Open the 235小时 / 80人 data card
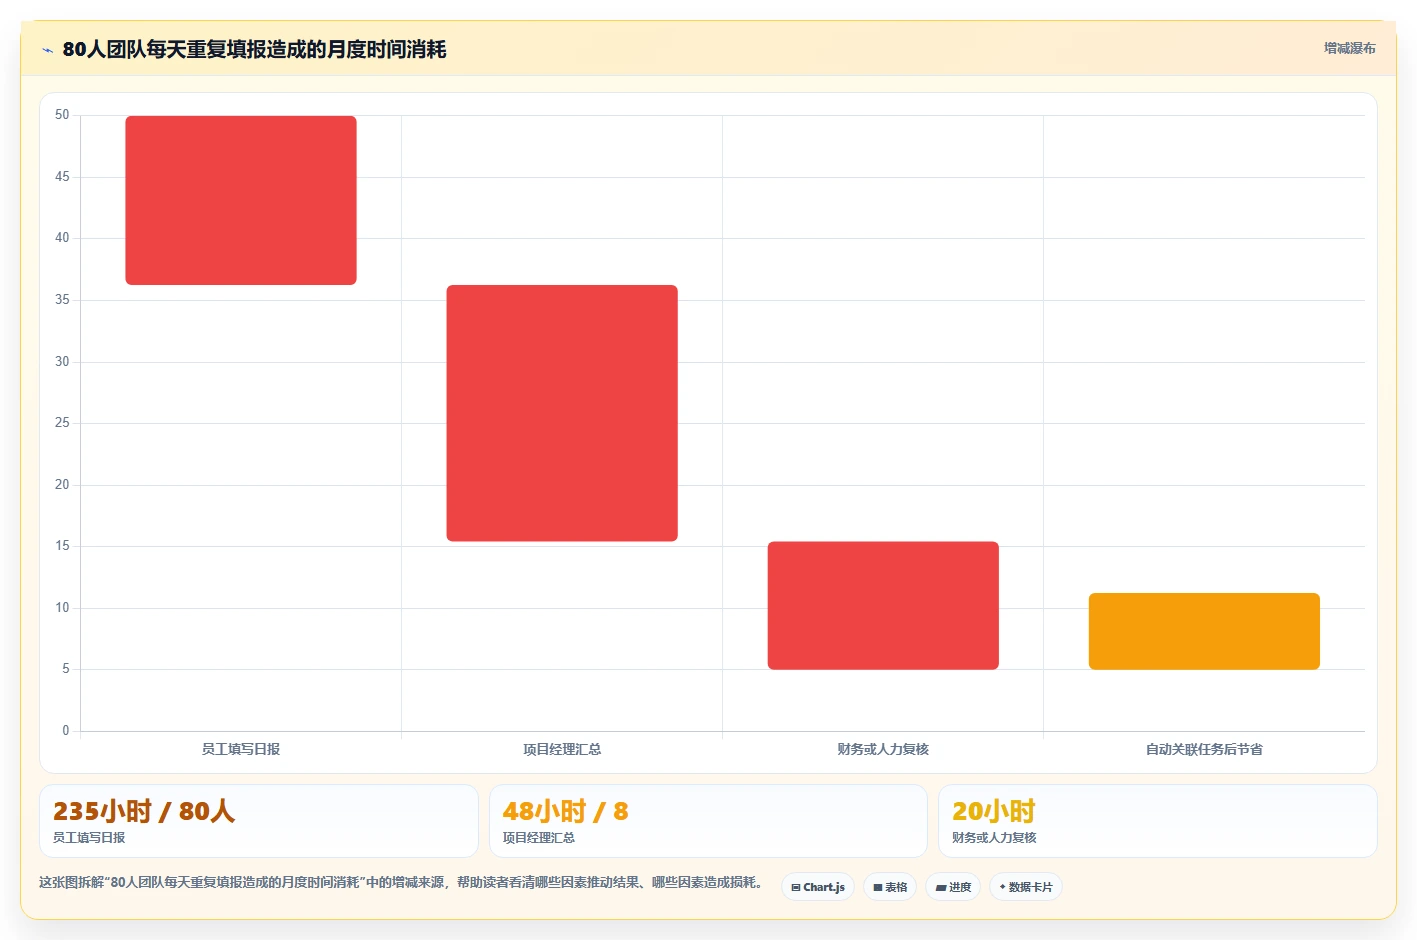The width and height of the screenshot is (1417, 940). pyautogui.click(x=259, y=821)
